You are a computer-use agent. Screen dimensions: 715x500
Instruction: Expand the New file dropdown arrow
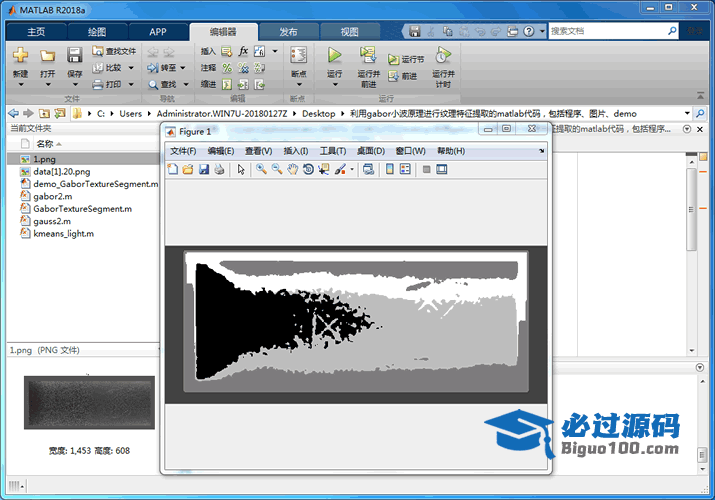(20, 86)
